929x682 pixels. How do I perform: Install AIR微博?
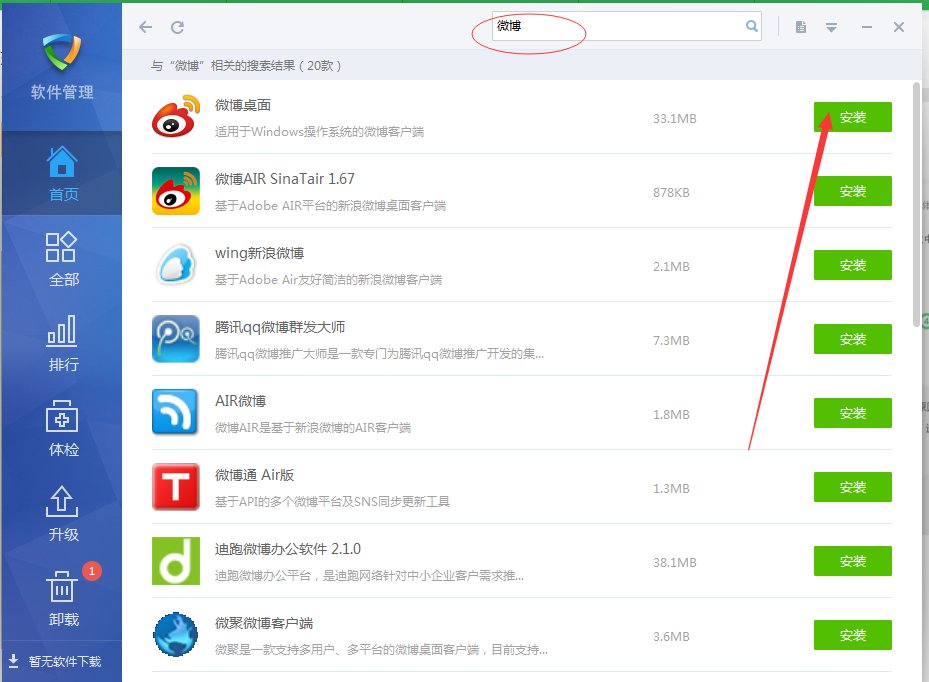tap(853, 413)
